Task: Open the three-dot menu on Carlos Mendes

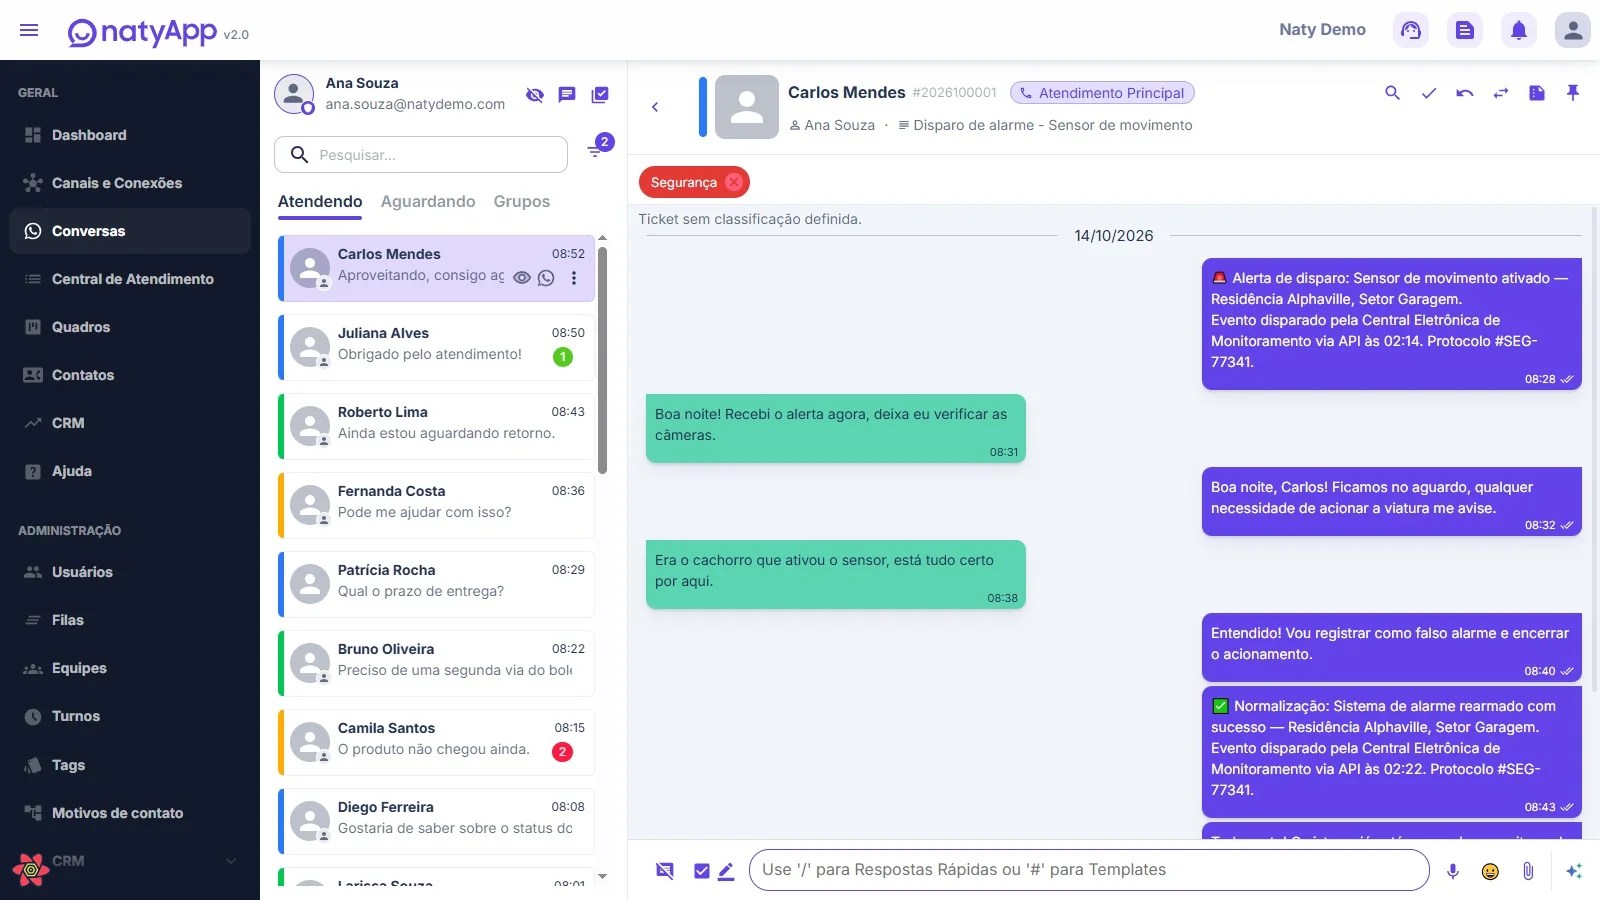Action: click(574, 278)
